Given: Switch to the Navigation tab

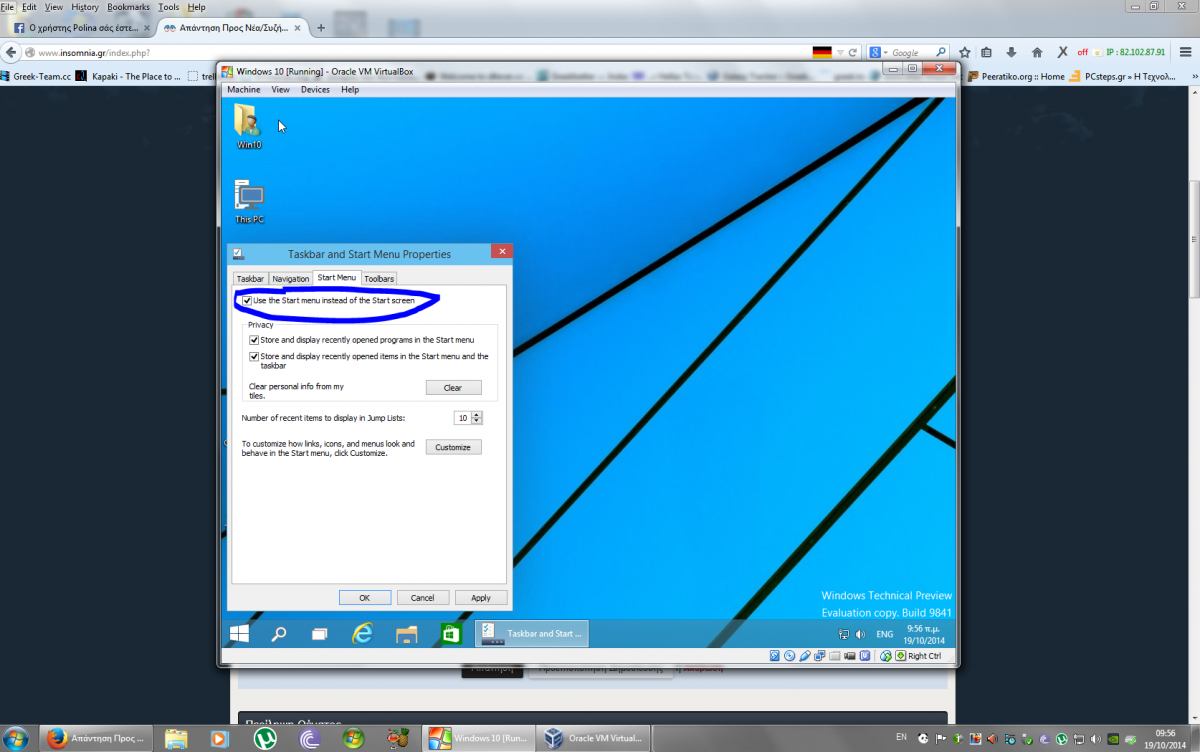Looking at the screenshot, I should (291, 278).
